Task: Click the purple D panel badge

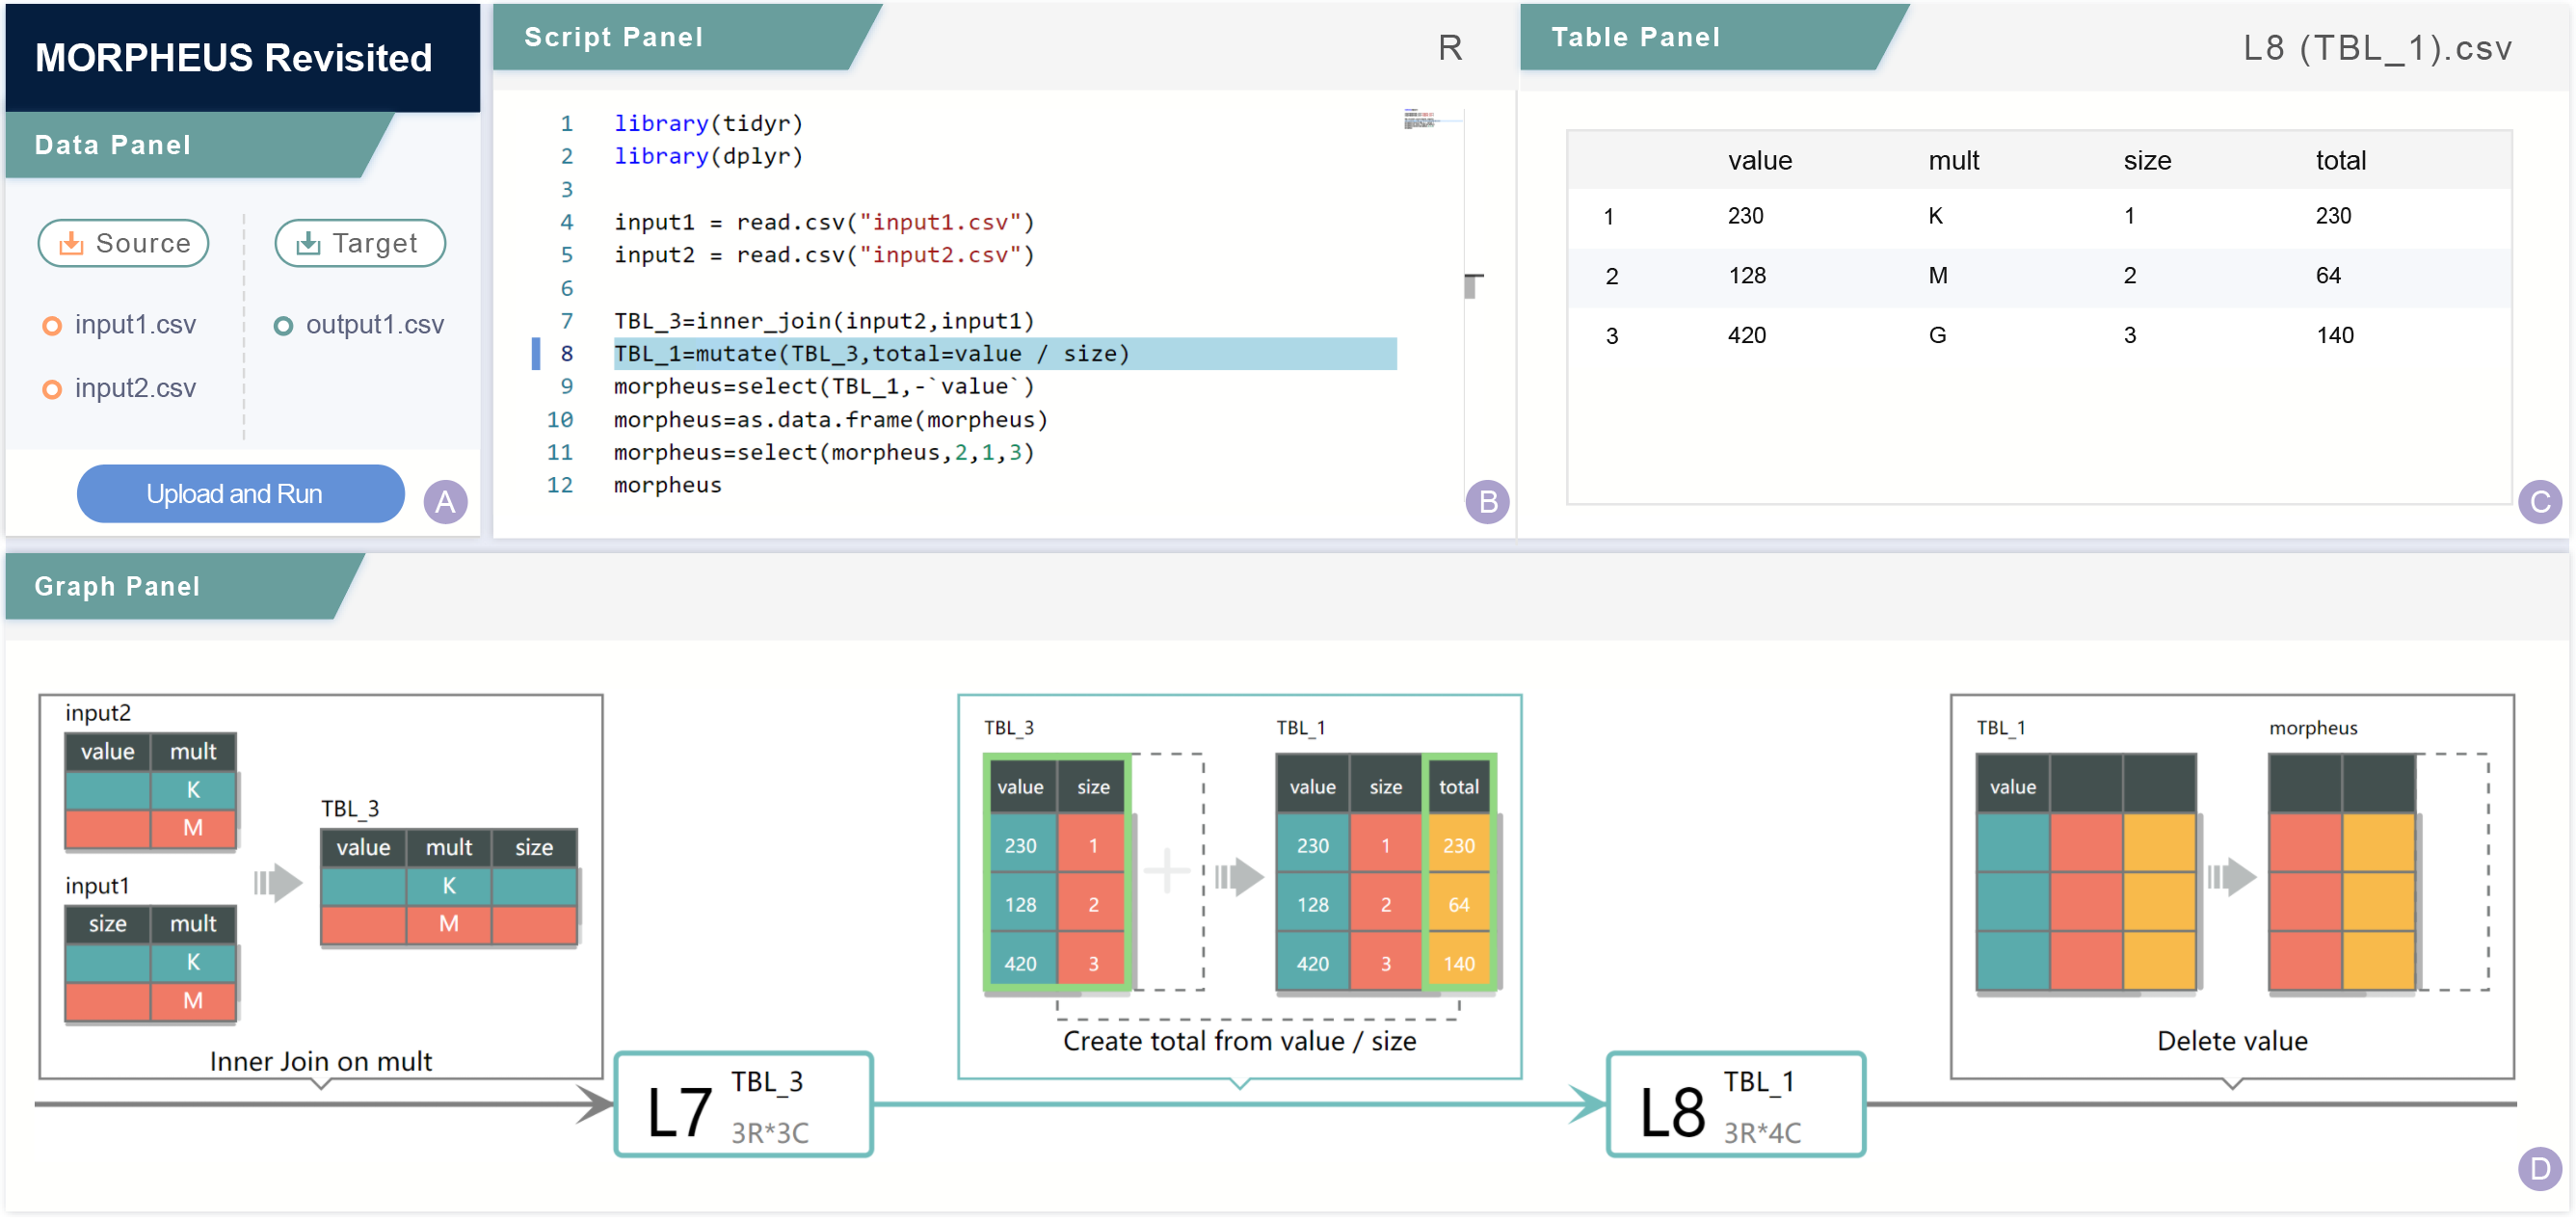Action: tap(2539, 1168)
